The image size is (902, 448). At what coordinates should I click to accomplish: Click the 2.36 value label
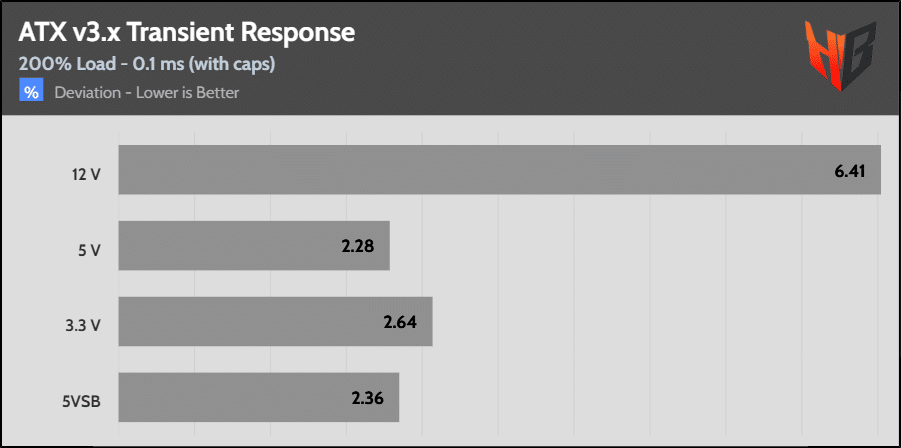368,398
